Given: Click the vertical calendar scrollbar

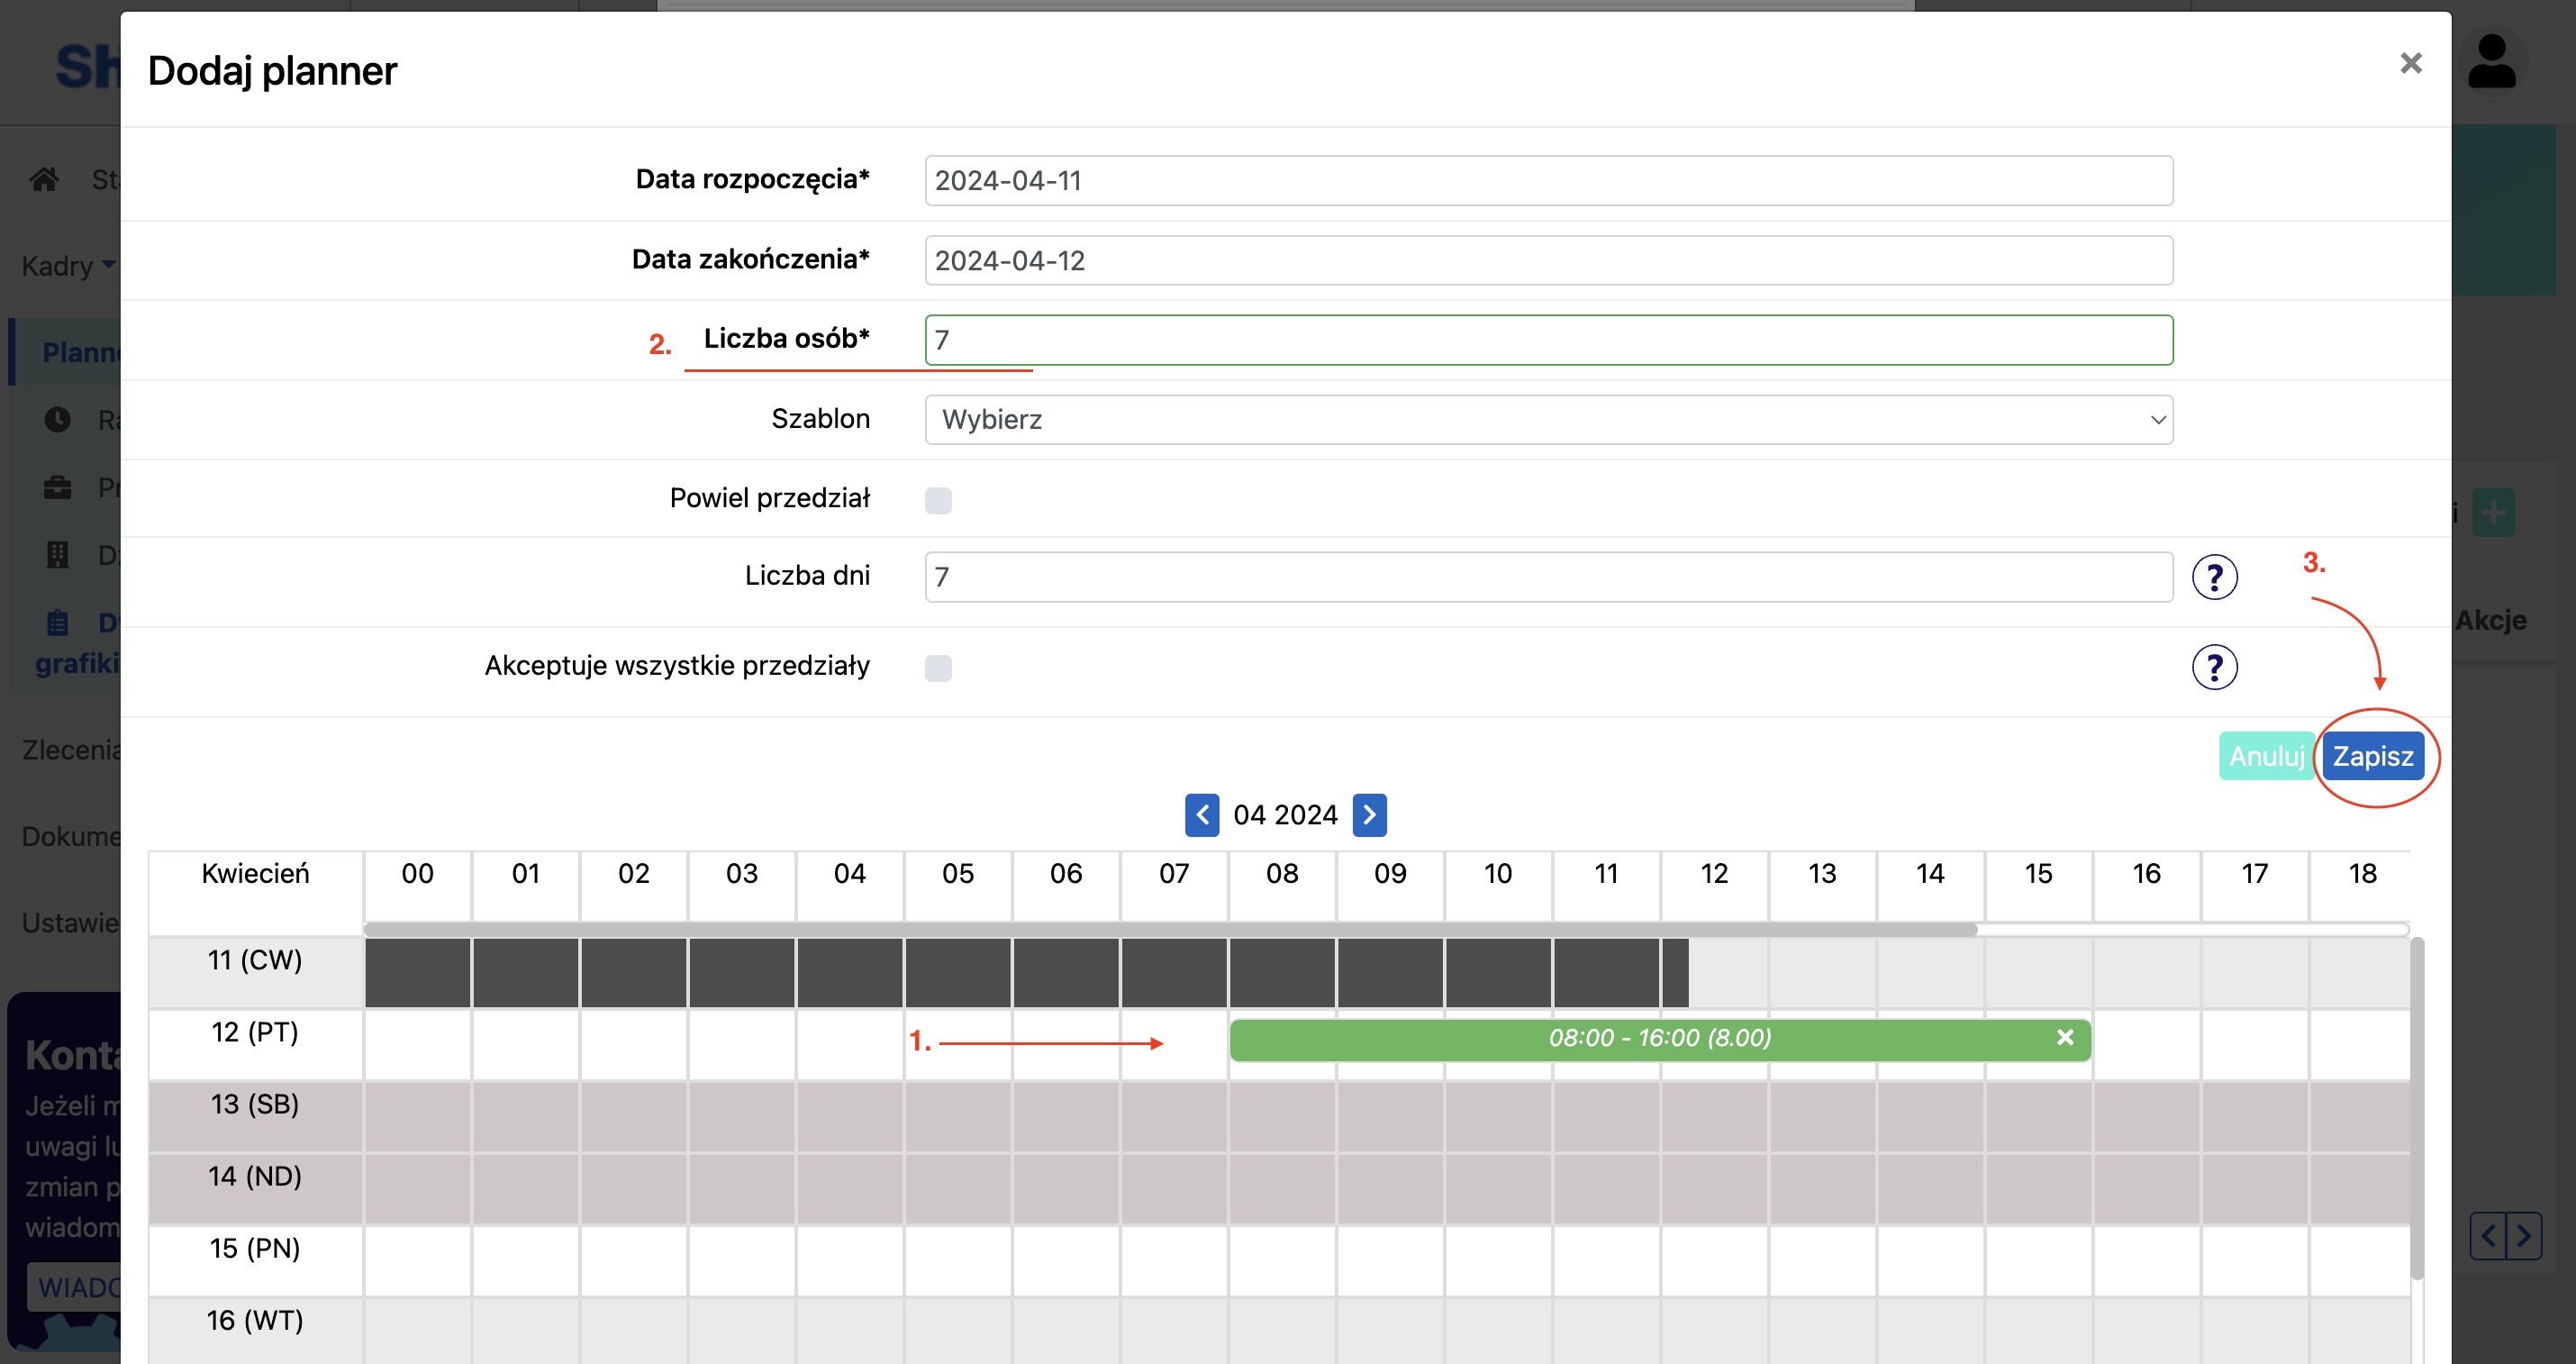Looking at the screenshot, I should pyautogui.click(x=2416, y=1108).
